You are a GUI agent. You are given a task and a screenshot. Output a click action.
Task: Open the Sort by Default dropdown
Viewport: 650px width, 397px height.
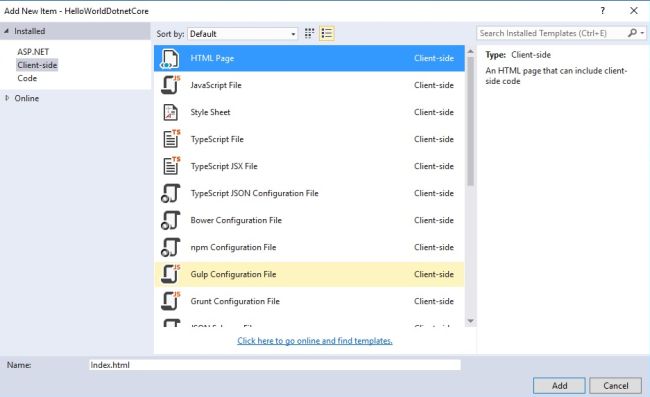(x=243, y=34)
